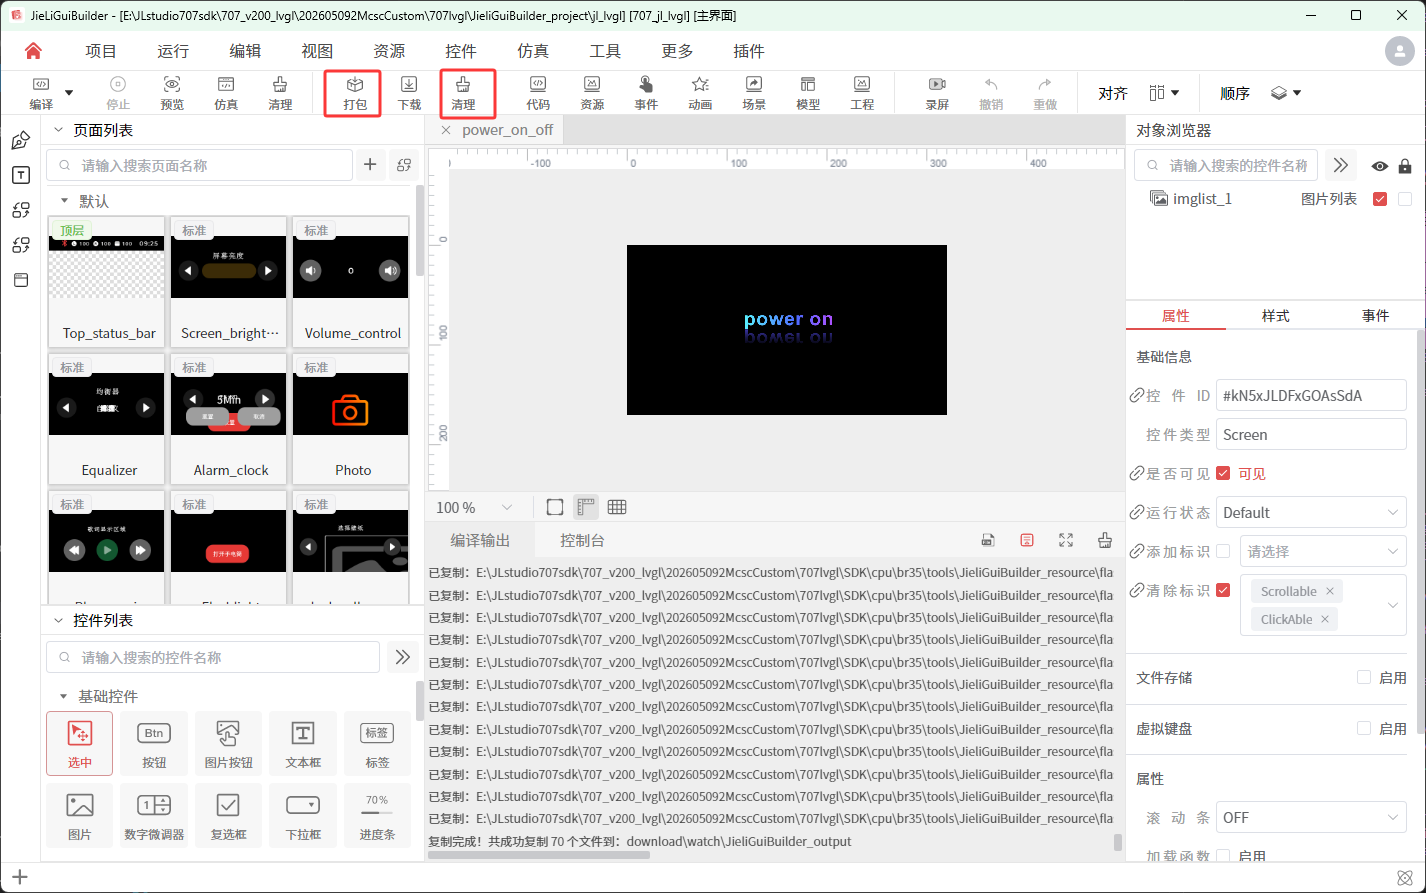The image size is (1426, 893).
Task: Click the red home icon
Action: coord(34,51)
